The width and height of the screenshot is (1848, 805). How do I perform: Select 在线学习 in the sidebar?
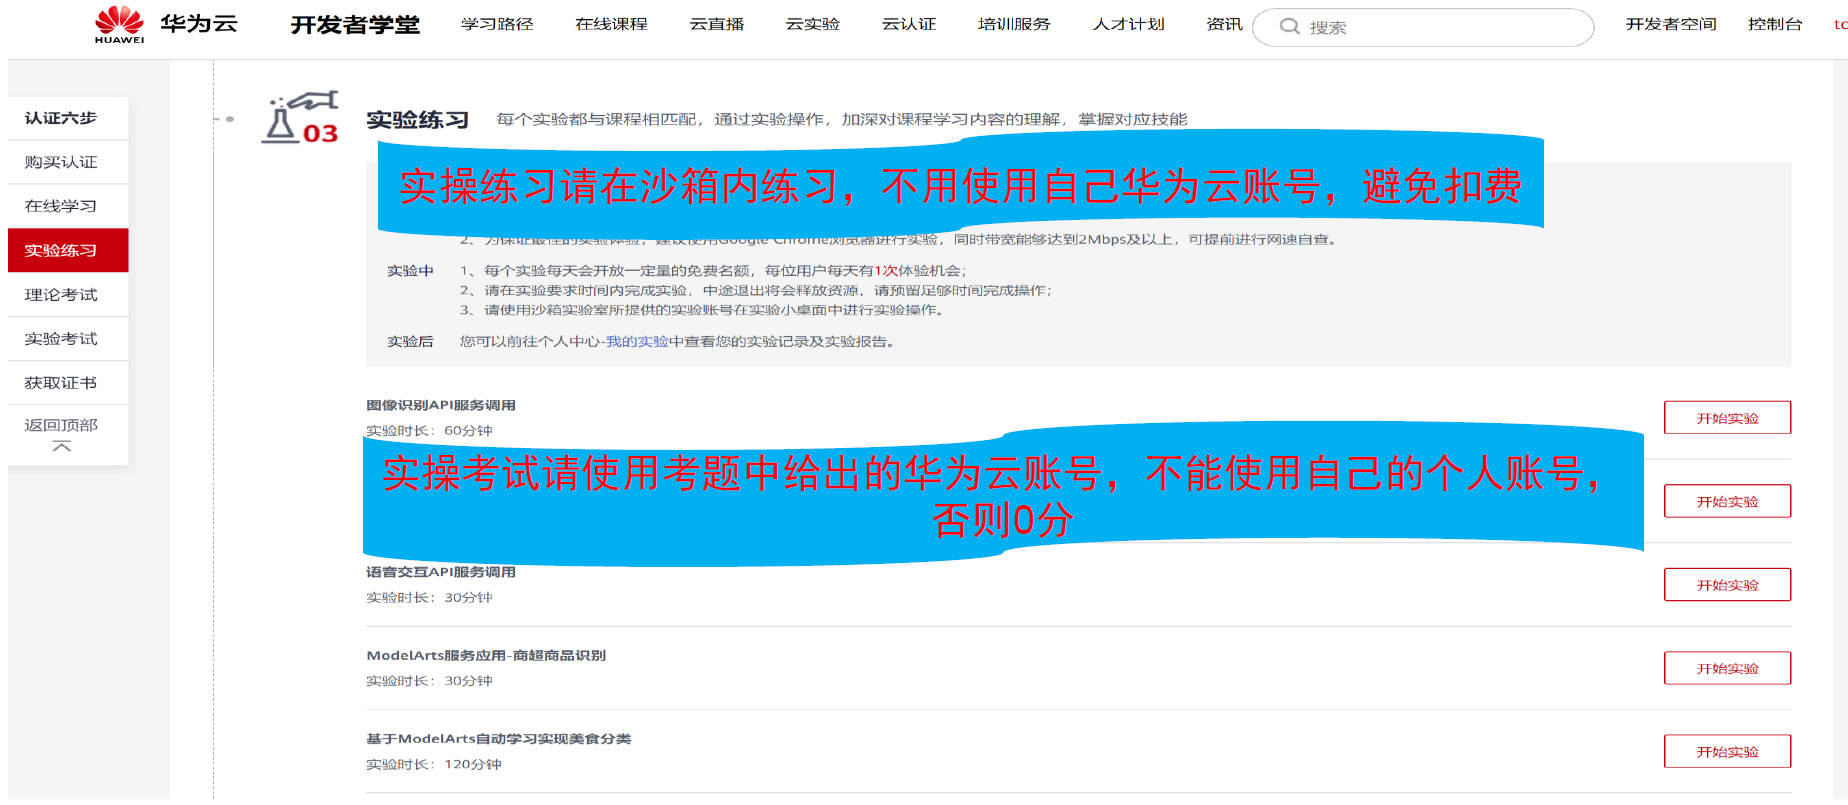coord(68,206)
